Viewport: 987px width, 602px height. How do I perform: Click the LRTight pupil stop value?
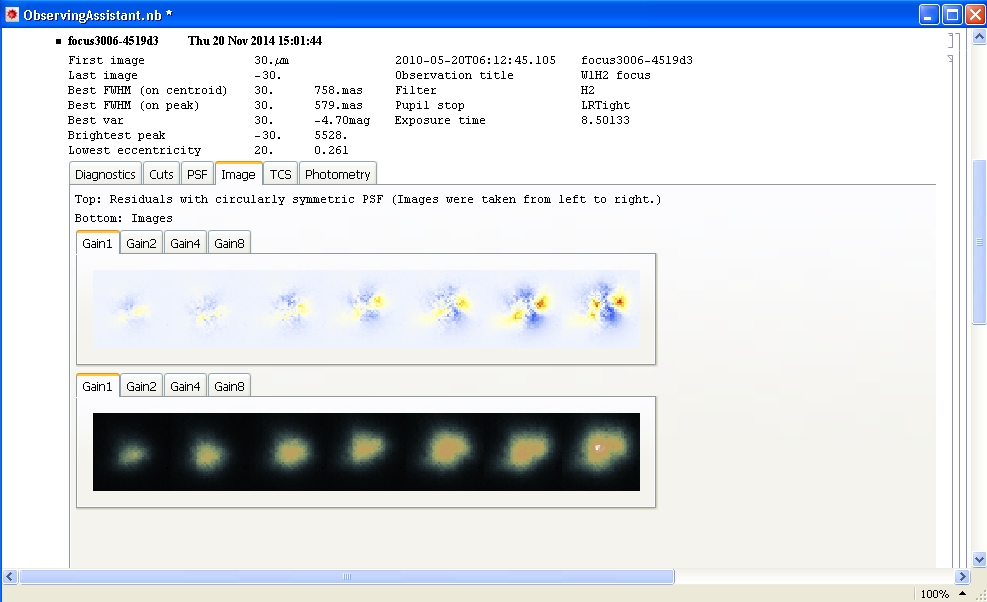[x=605, y=105]
